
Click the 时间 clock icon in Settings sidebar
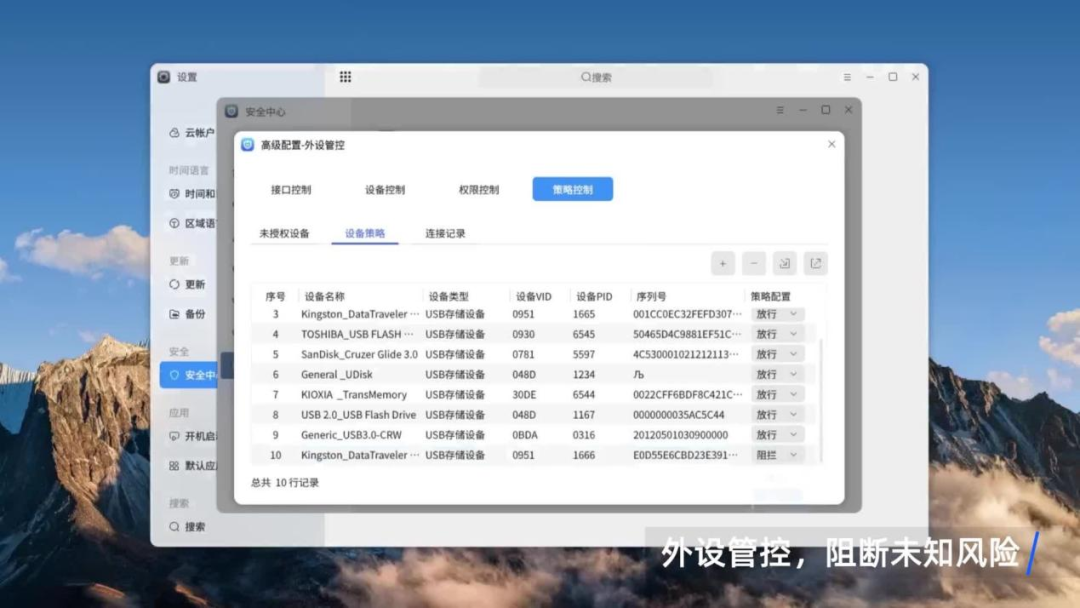pos(174,193)
